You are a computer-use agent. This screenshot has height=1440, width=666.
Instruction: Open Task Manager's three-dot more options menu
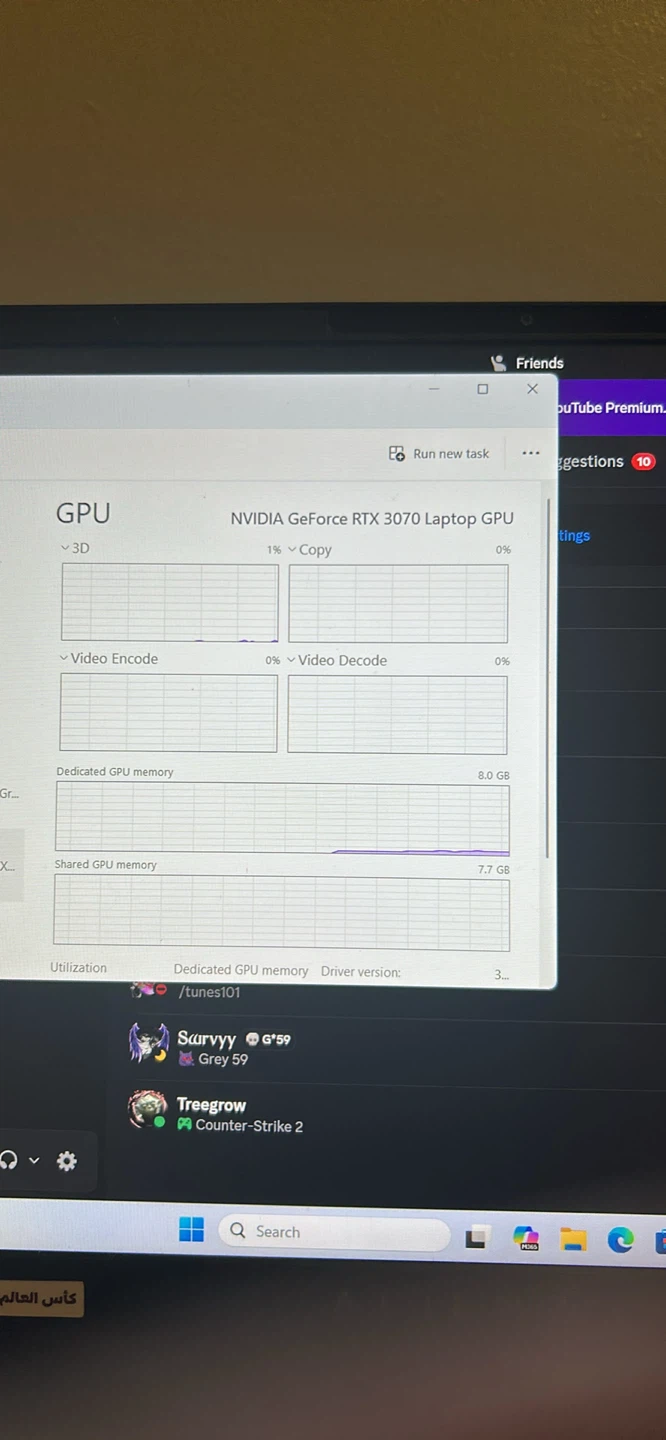(x=531, y=453)
